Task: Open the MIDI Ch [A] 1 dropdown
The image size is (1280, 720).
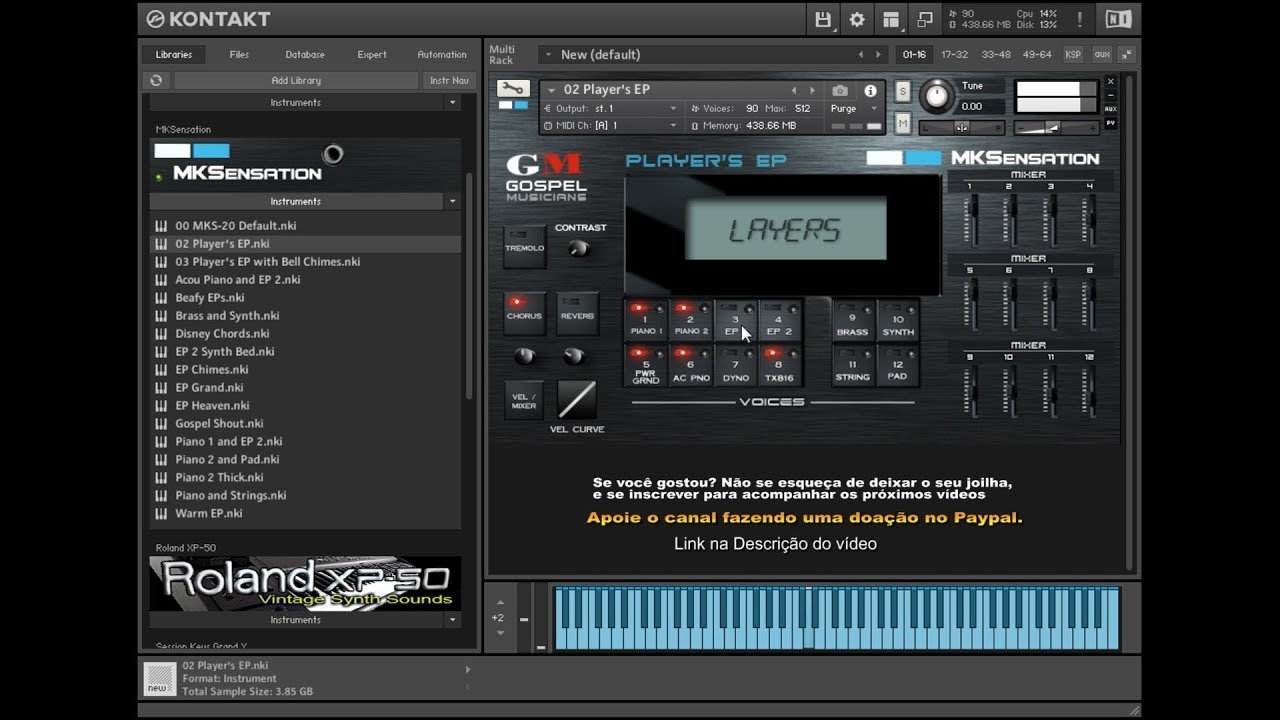Action: tap(611, 126)
